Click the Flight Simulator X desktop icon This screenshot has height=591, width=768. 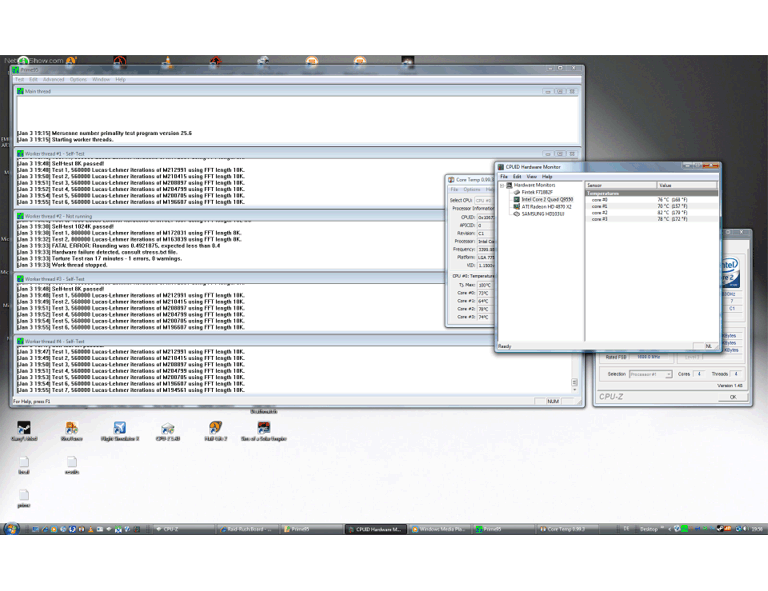(x=119, y=429)
